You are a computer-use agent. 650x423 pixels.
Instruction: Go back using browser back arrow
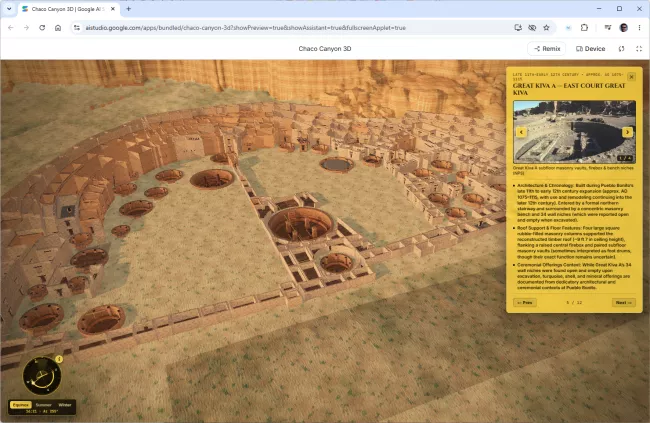click(11, 28)
